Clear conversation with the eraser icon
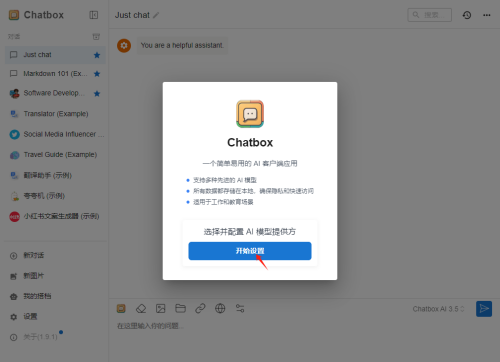 [x=141, y=309]
